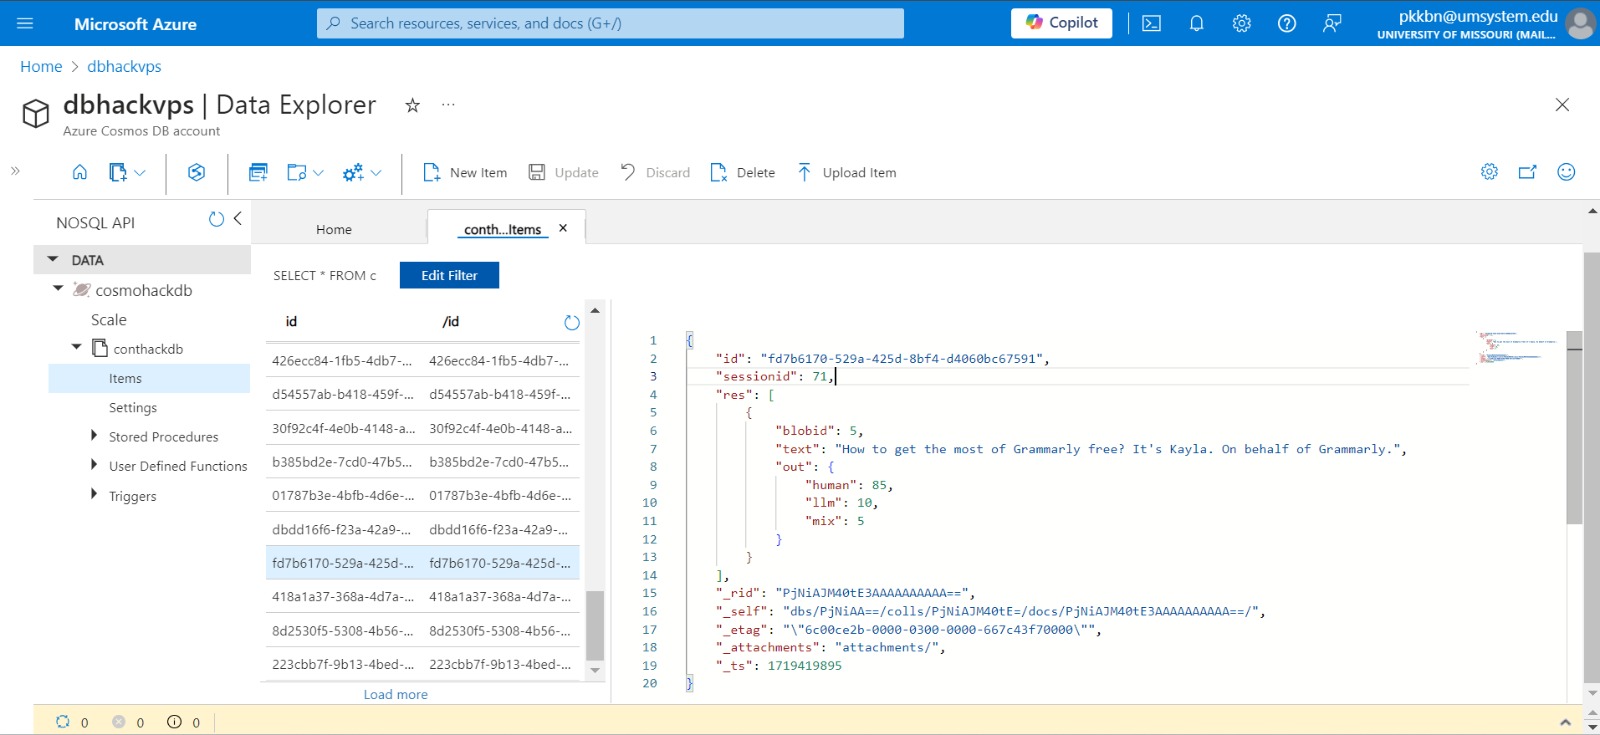The image size is (1600, 735).
Task: Select Scale under cosmohackdb
Action: click(x=109, y=320)
